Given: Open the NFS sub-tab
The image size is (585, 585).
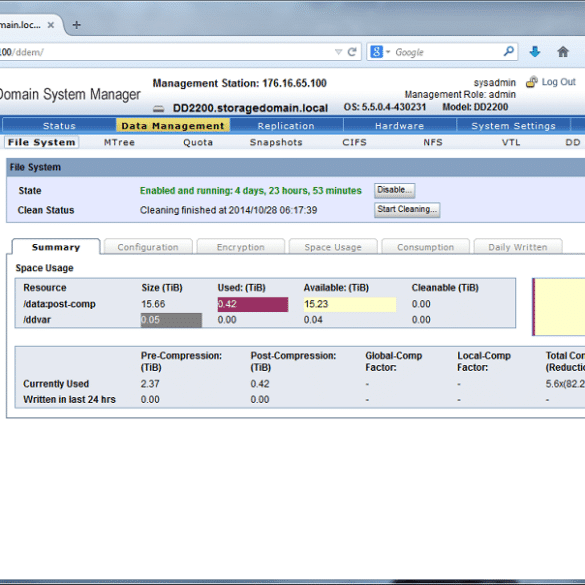Looking at the screenshot, I should [x=433, y=142].
